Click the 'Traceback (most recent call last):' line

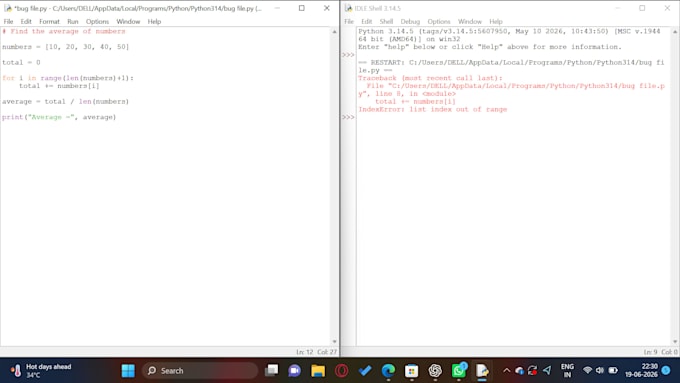430,78
